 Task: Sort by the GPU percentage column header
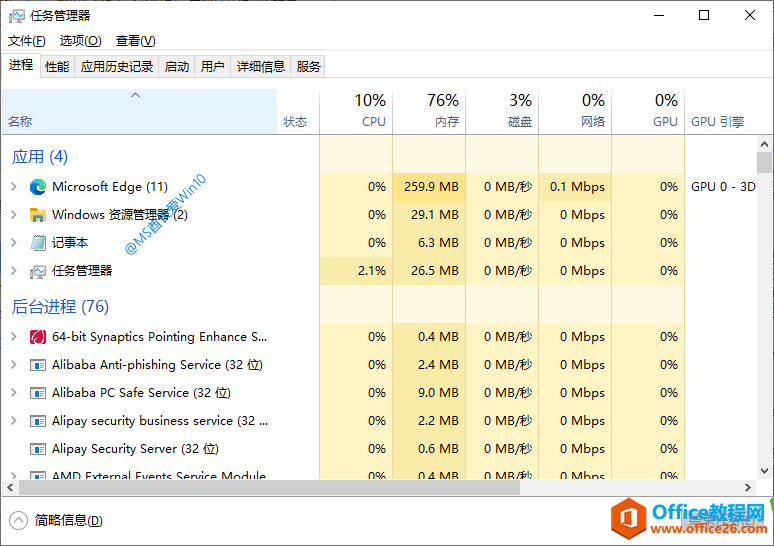tap(648, 112)
